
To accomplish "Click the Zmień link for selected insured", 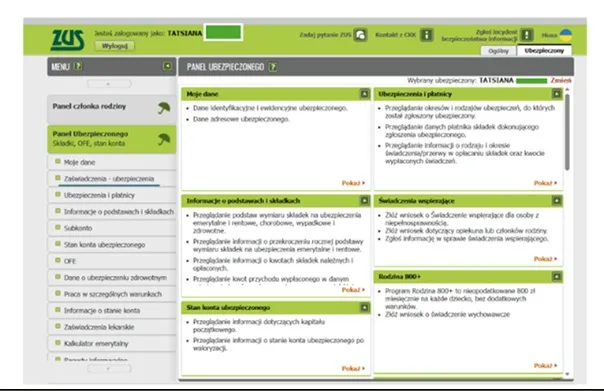I will pyautogui.click(x=561, y=81).
